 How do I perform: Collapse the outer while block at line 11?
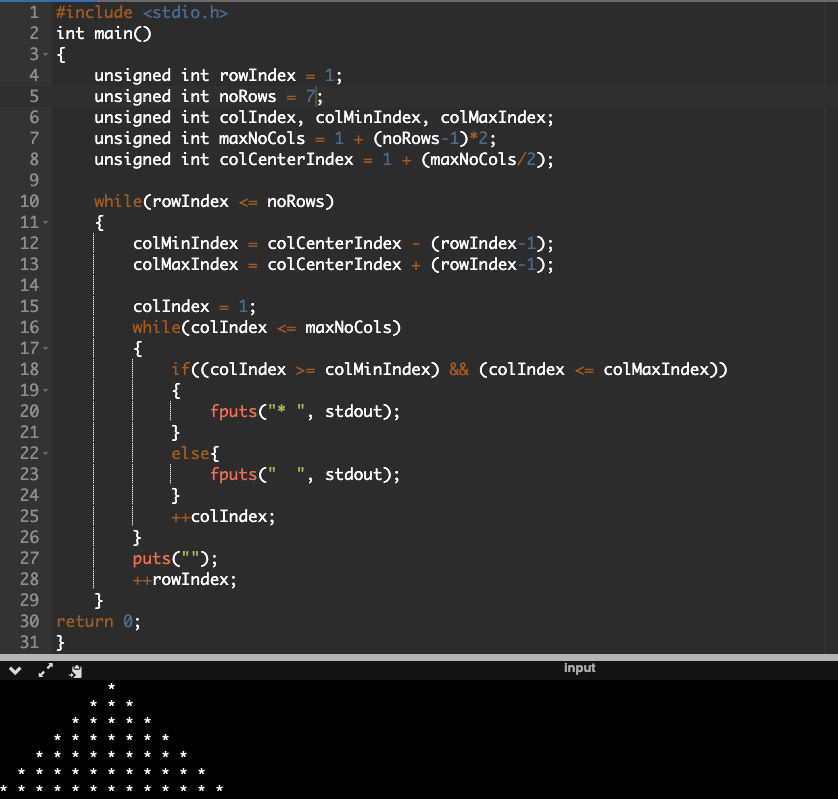45,222
